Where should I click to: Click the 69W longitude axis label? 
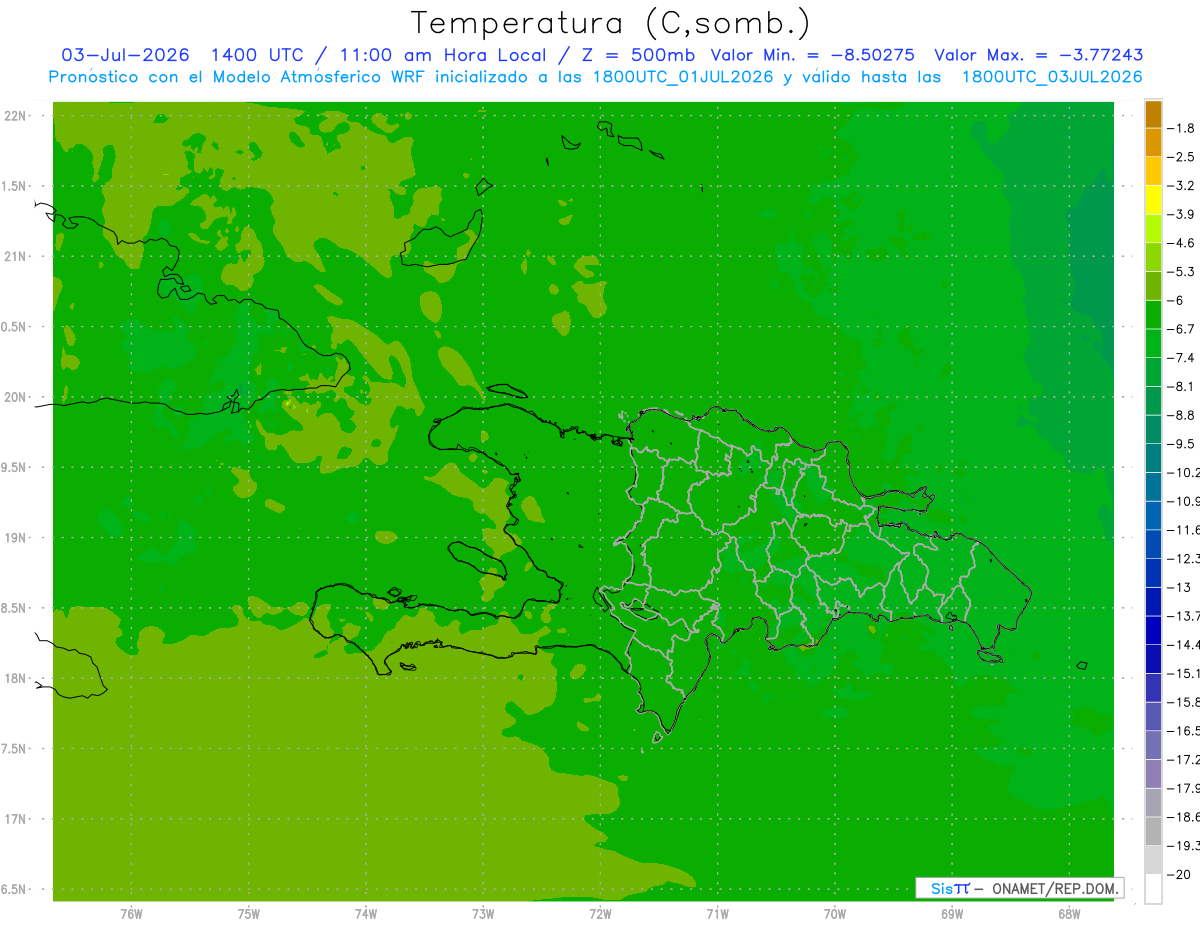pos(952,914)
